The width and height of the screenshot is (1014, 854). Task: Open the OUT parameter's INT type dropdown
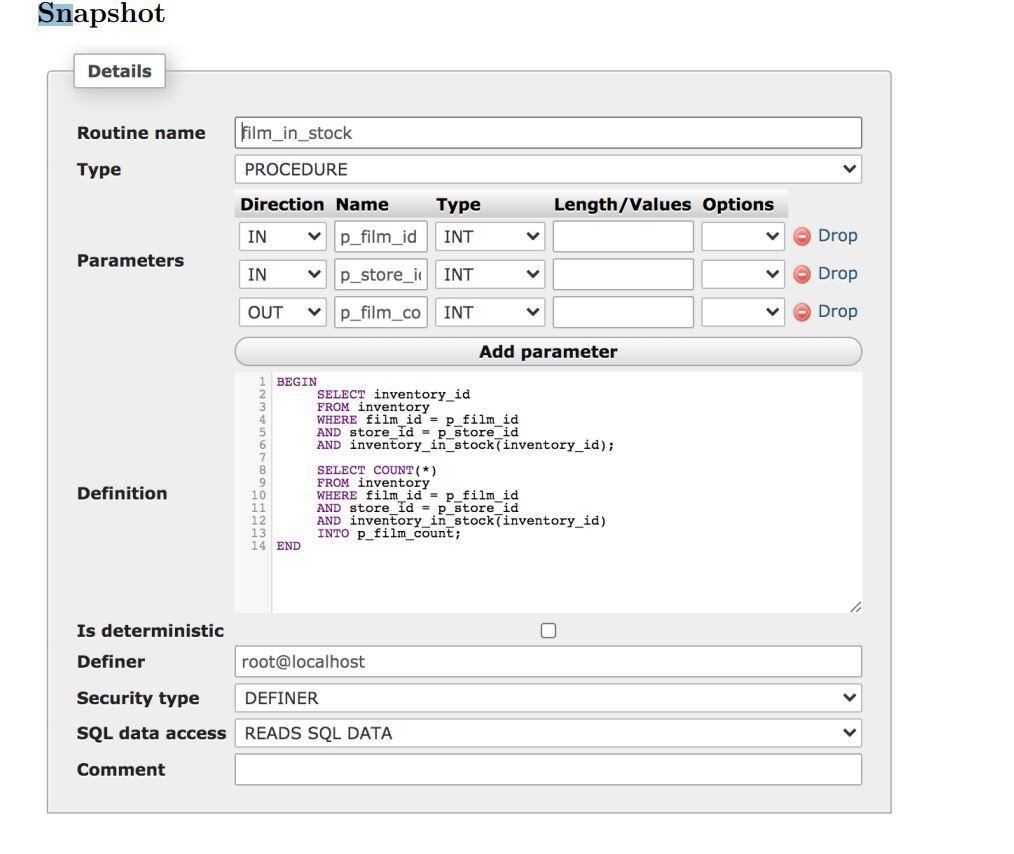pyautogui.click(x=489, y=311)
